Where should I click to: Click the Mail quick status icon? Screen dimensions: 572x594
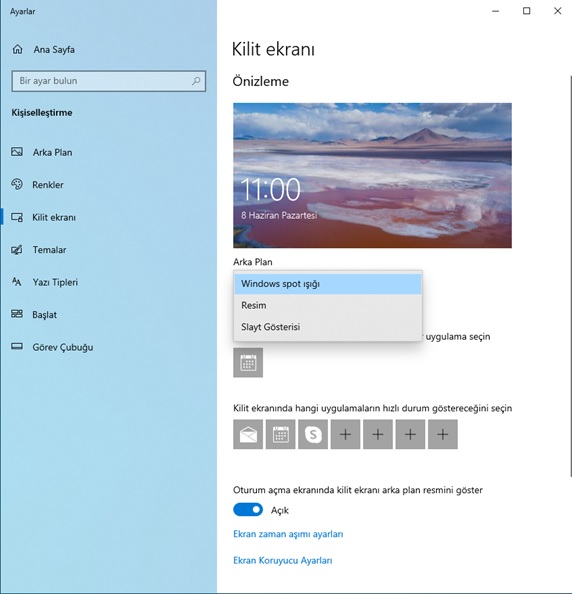(x=248, y=434)
